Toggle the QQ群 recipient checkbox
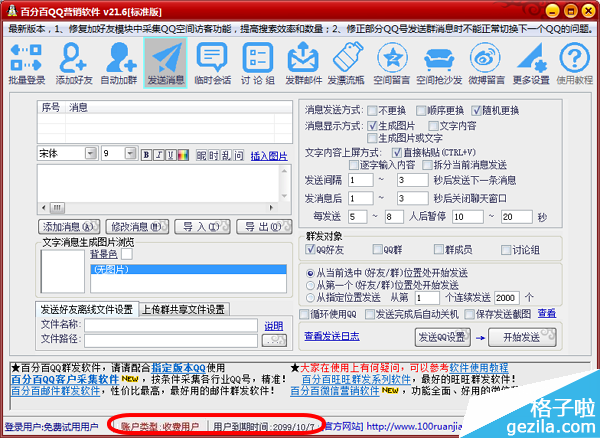The image size is (600, 438). [x=377, y=249]
